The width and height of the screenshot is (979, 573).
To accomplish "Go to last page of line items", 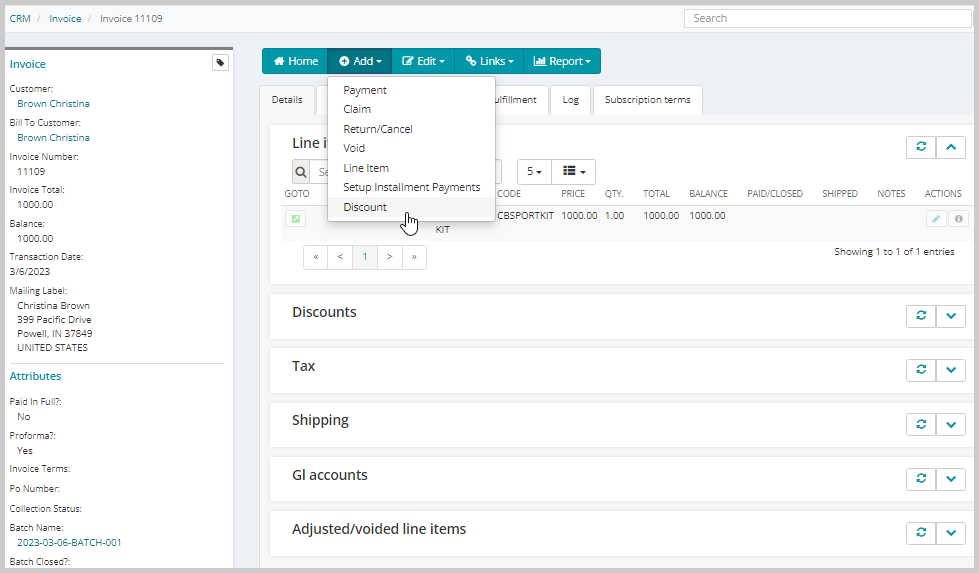I will click(414, 257).
